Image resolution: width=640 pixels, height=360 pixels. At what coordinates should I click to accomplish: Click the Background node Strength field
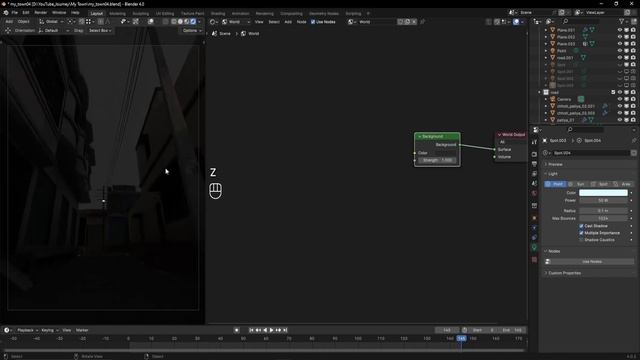(437, 160)
